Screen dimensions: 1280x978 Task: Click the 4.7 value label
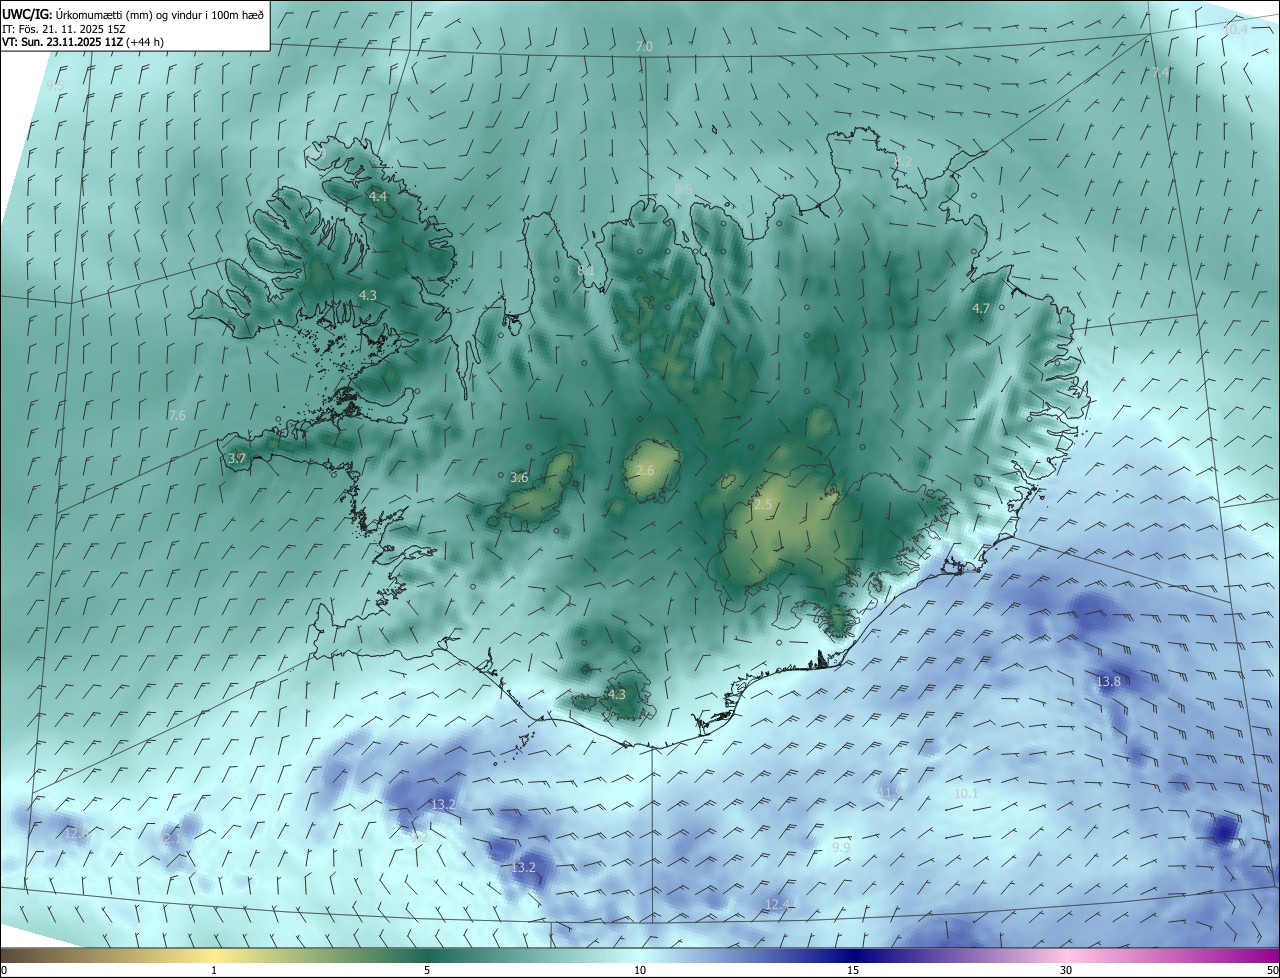click(x=981, y=309)
